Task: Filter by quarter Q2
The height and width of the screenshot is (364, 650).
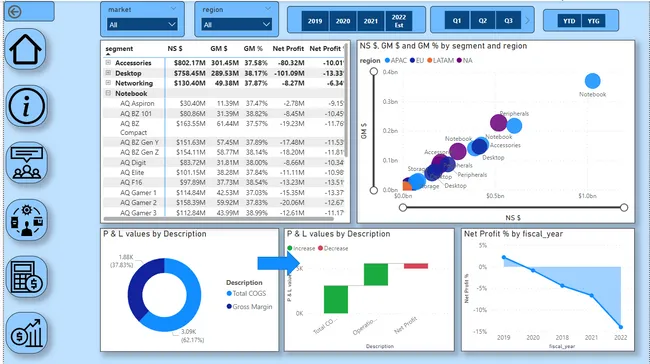Action: [483, 20]
